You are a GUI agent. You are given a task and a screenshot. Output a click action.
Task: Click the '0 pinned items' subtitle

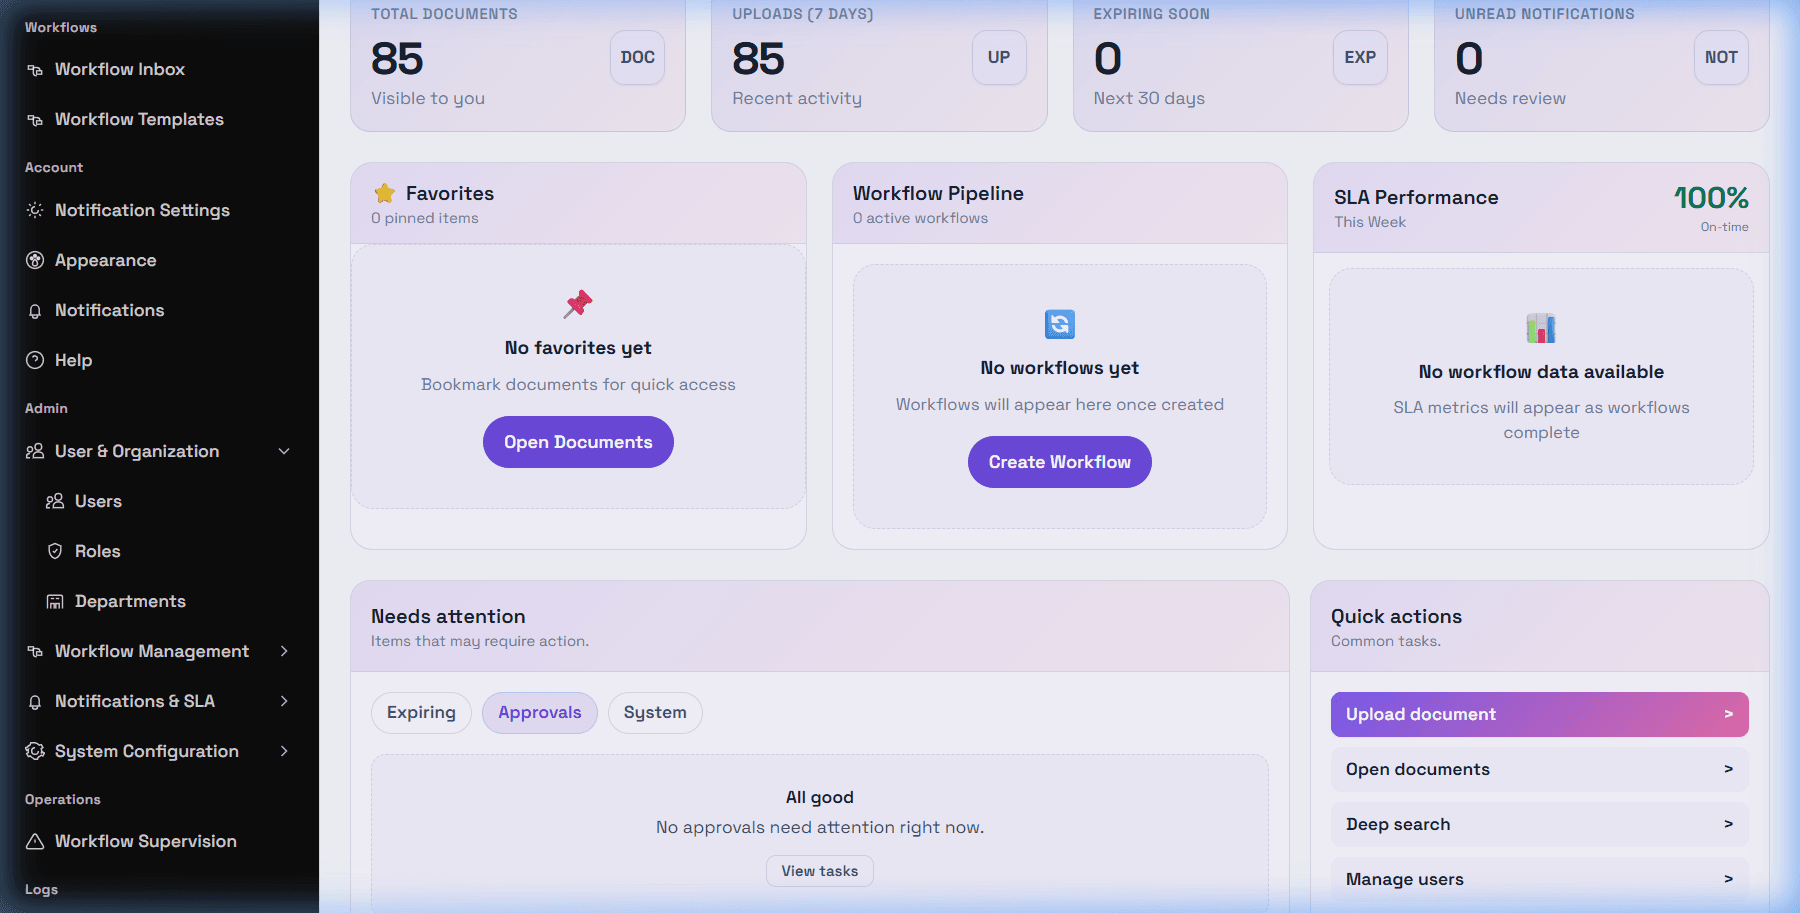pos(425,218)
